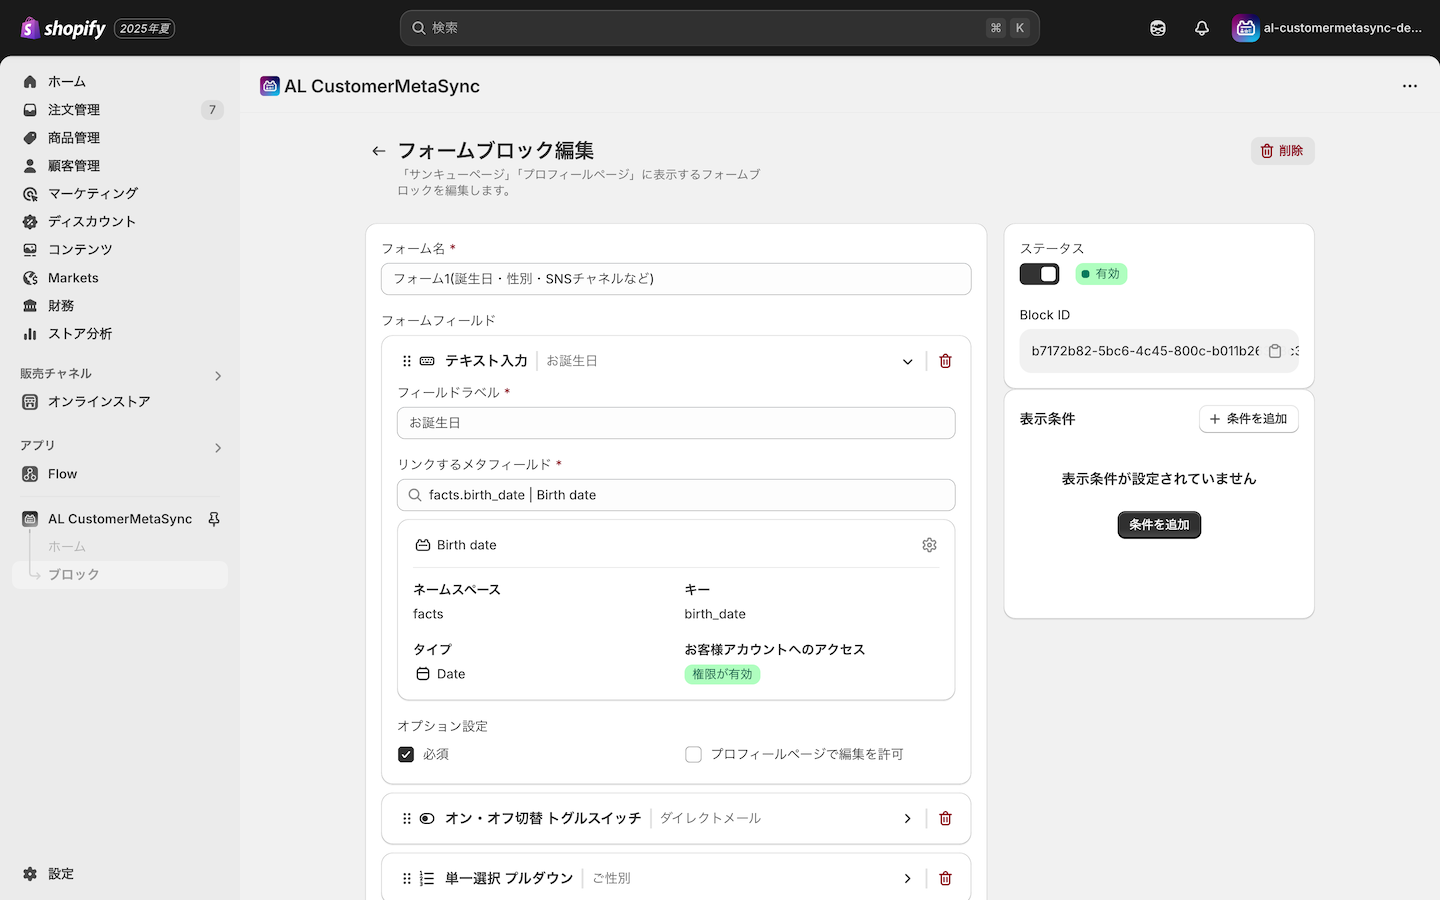
Task: Click the 2025年夏 edition badge
Action: 145,29
